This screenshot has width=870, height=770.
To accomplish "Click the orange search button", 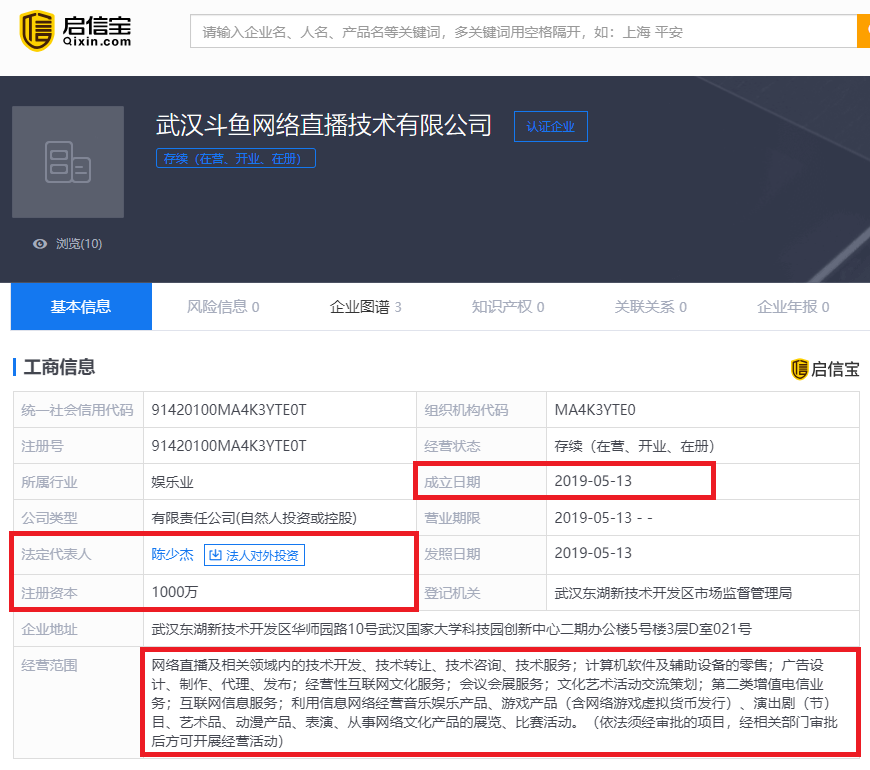I will [x=864, y=31].
